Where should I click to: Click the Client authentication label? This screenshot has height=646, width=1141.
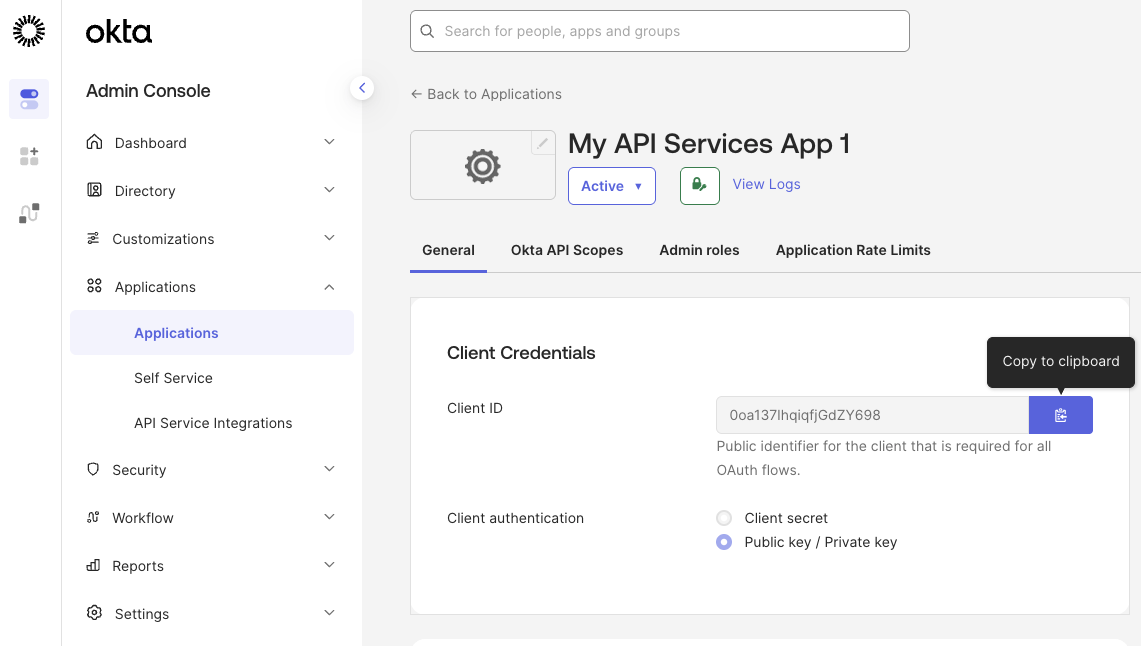[515, 518]
